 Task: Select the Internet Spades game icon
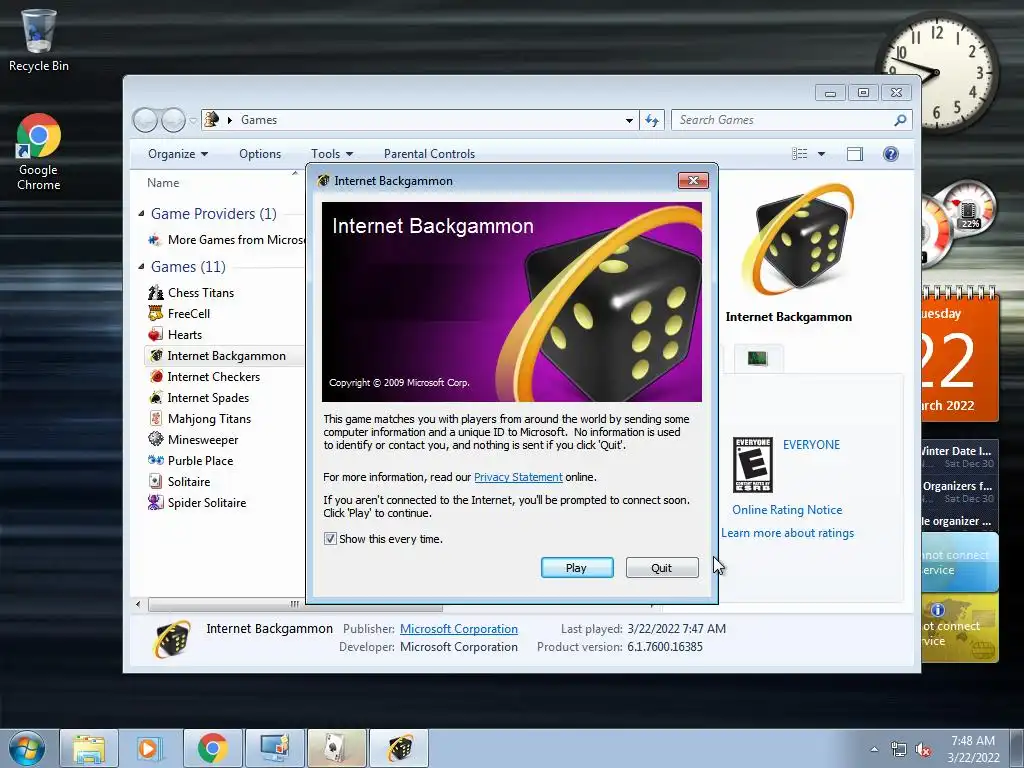156,397
